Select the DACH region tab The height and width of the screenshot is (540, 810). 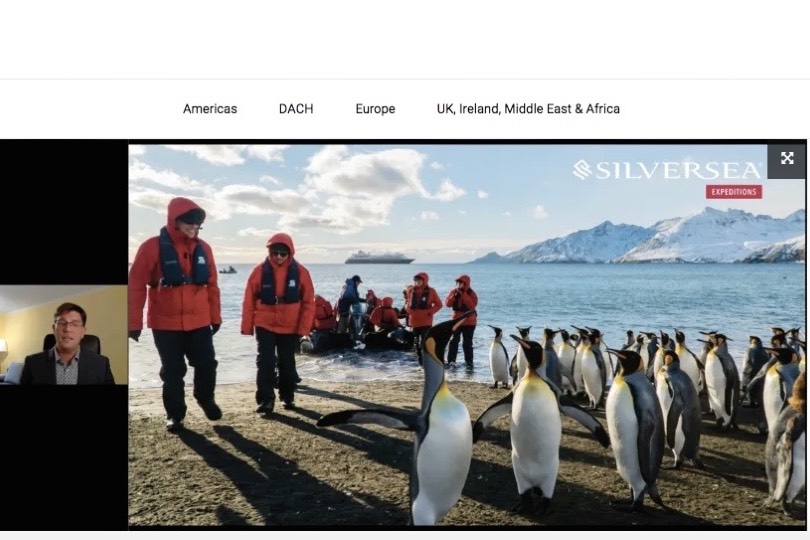click(x=296, y=109)
